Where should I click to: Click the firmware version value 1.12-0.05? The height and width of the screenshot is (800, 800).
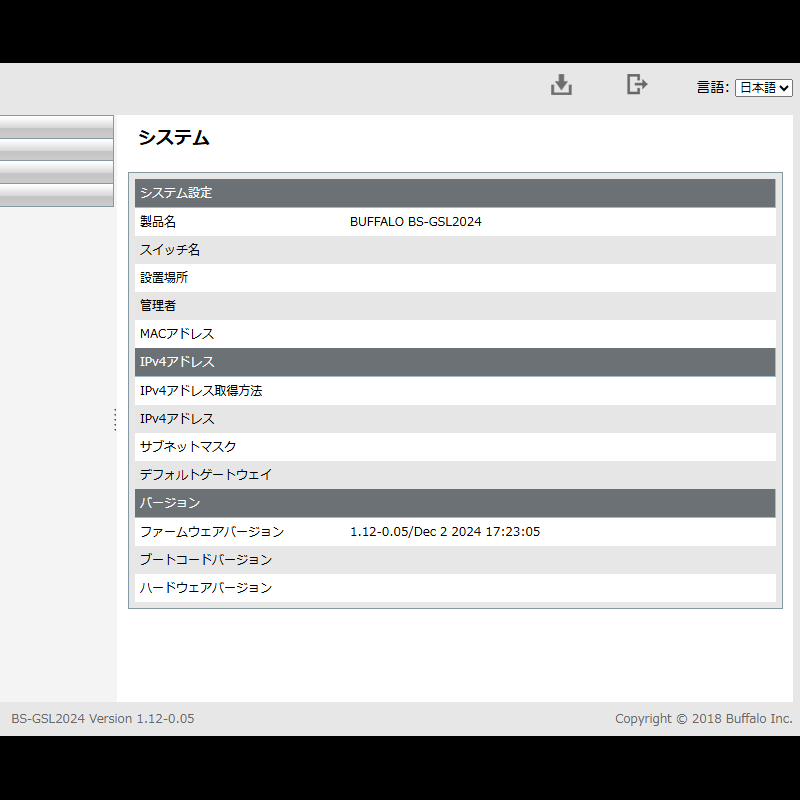pos(444,532)
